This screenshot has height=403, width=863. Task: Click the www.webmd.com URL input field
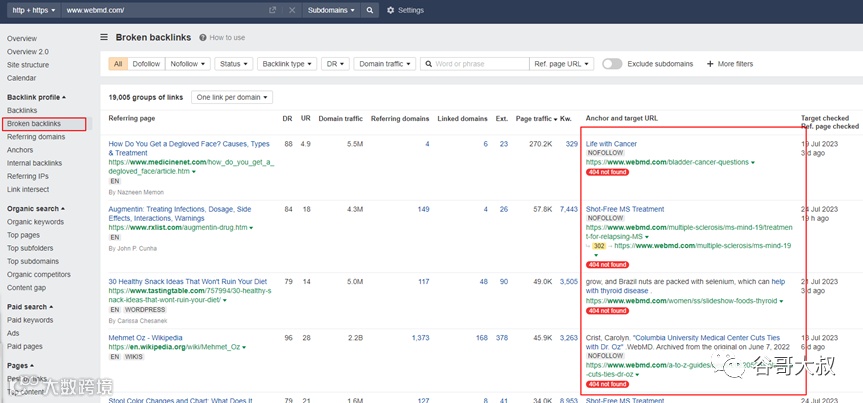pos(164,10)
